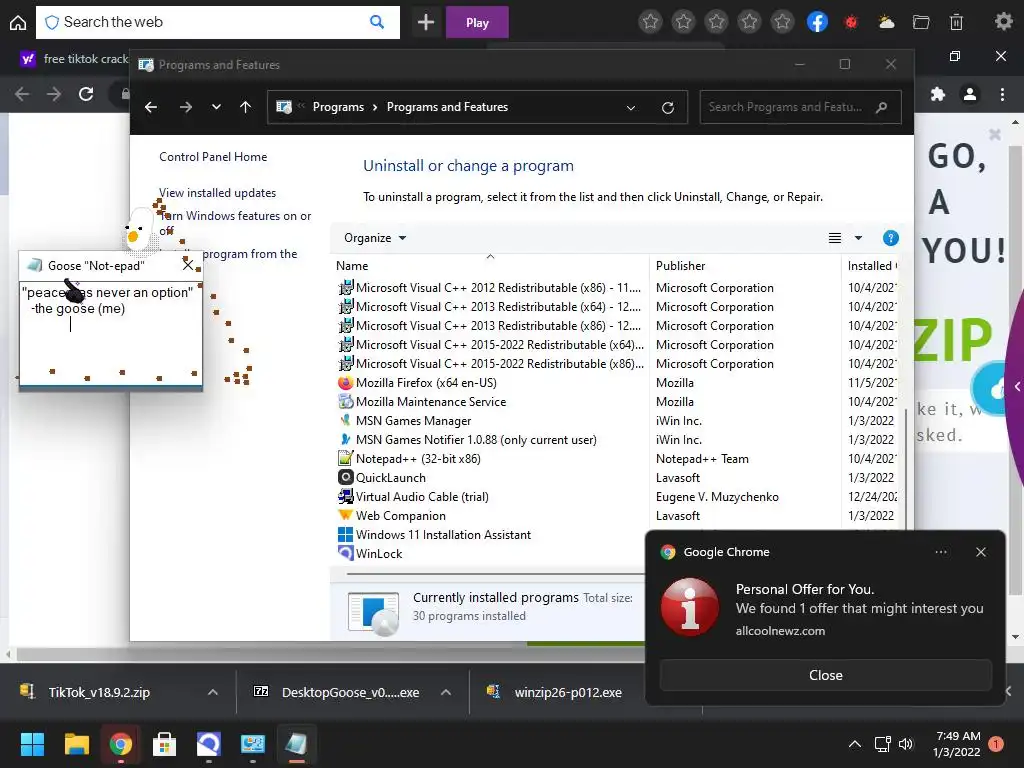1024x768 pixels.
Task: Expand options for TikTok_v18.9.2.zip download
Action: pyautogui.click(x=213, y=692)
